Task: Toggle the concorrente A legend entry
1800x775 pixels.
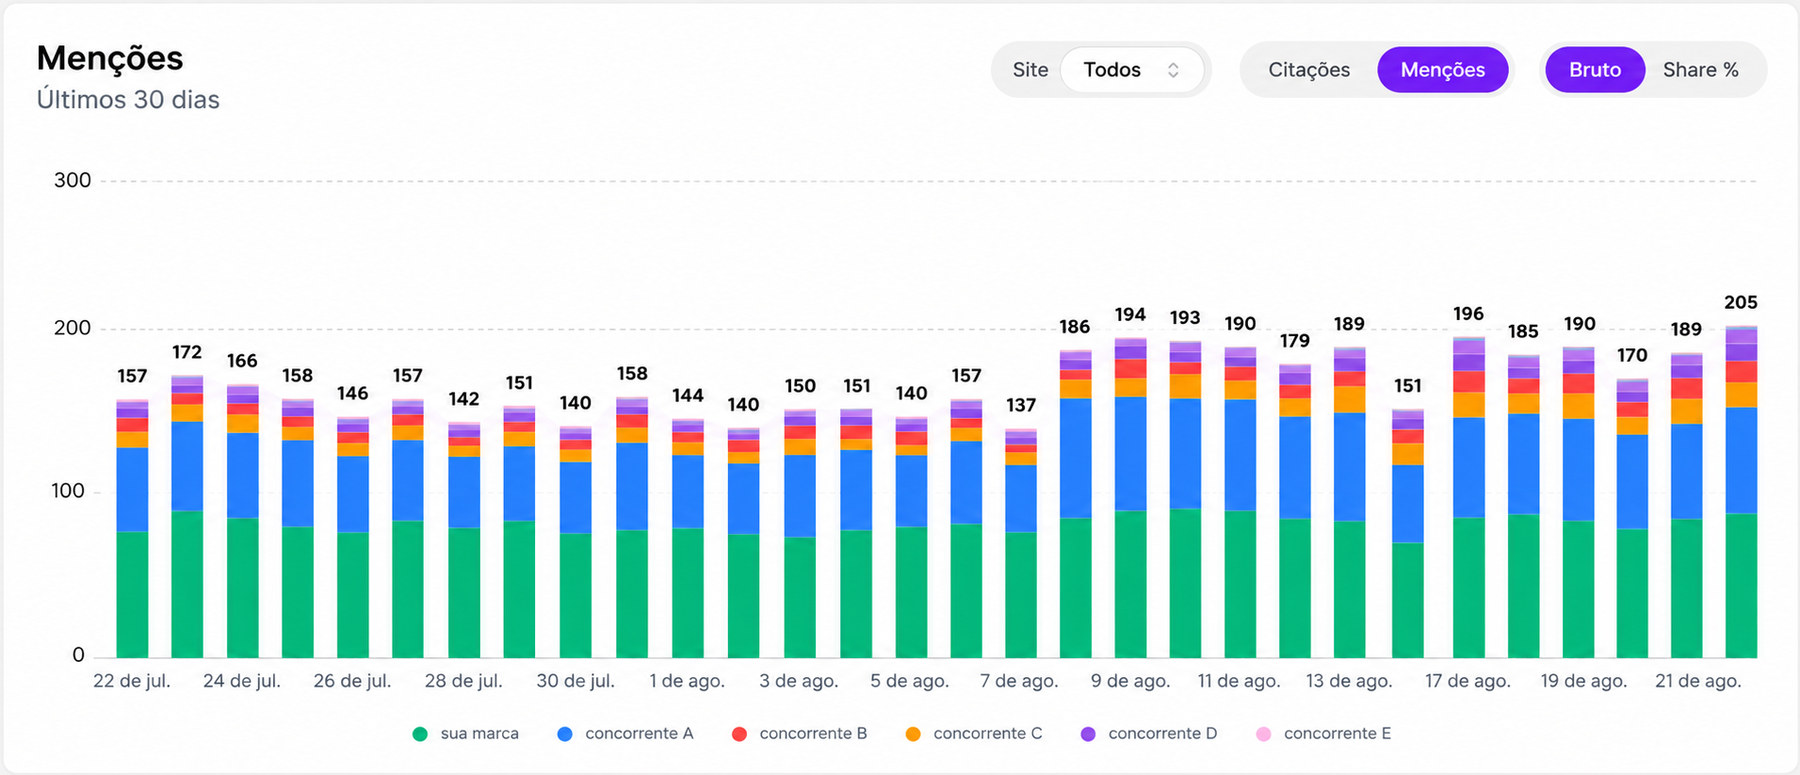Action: 625,733
